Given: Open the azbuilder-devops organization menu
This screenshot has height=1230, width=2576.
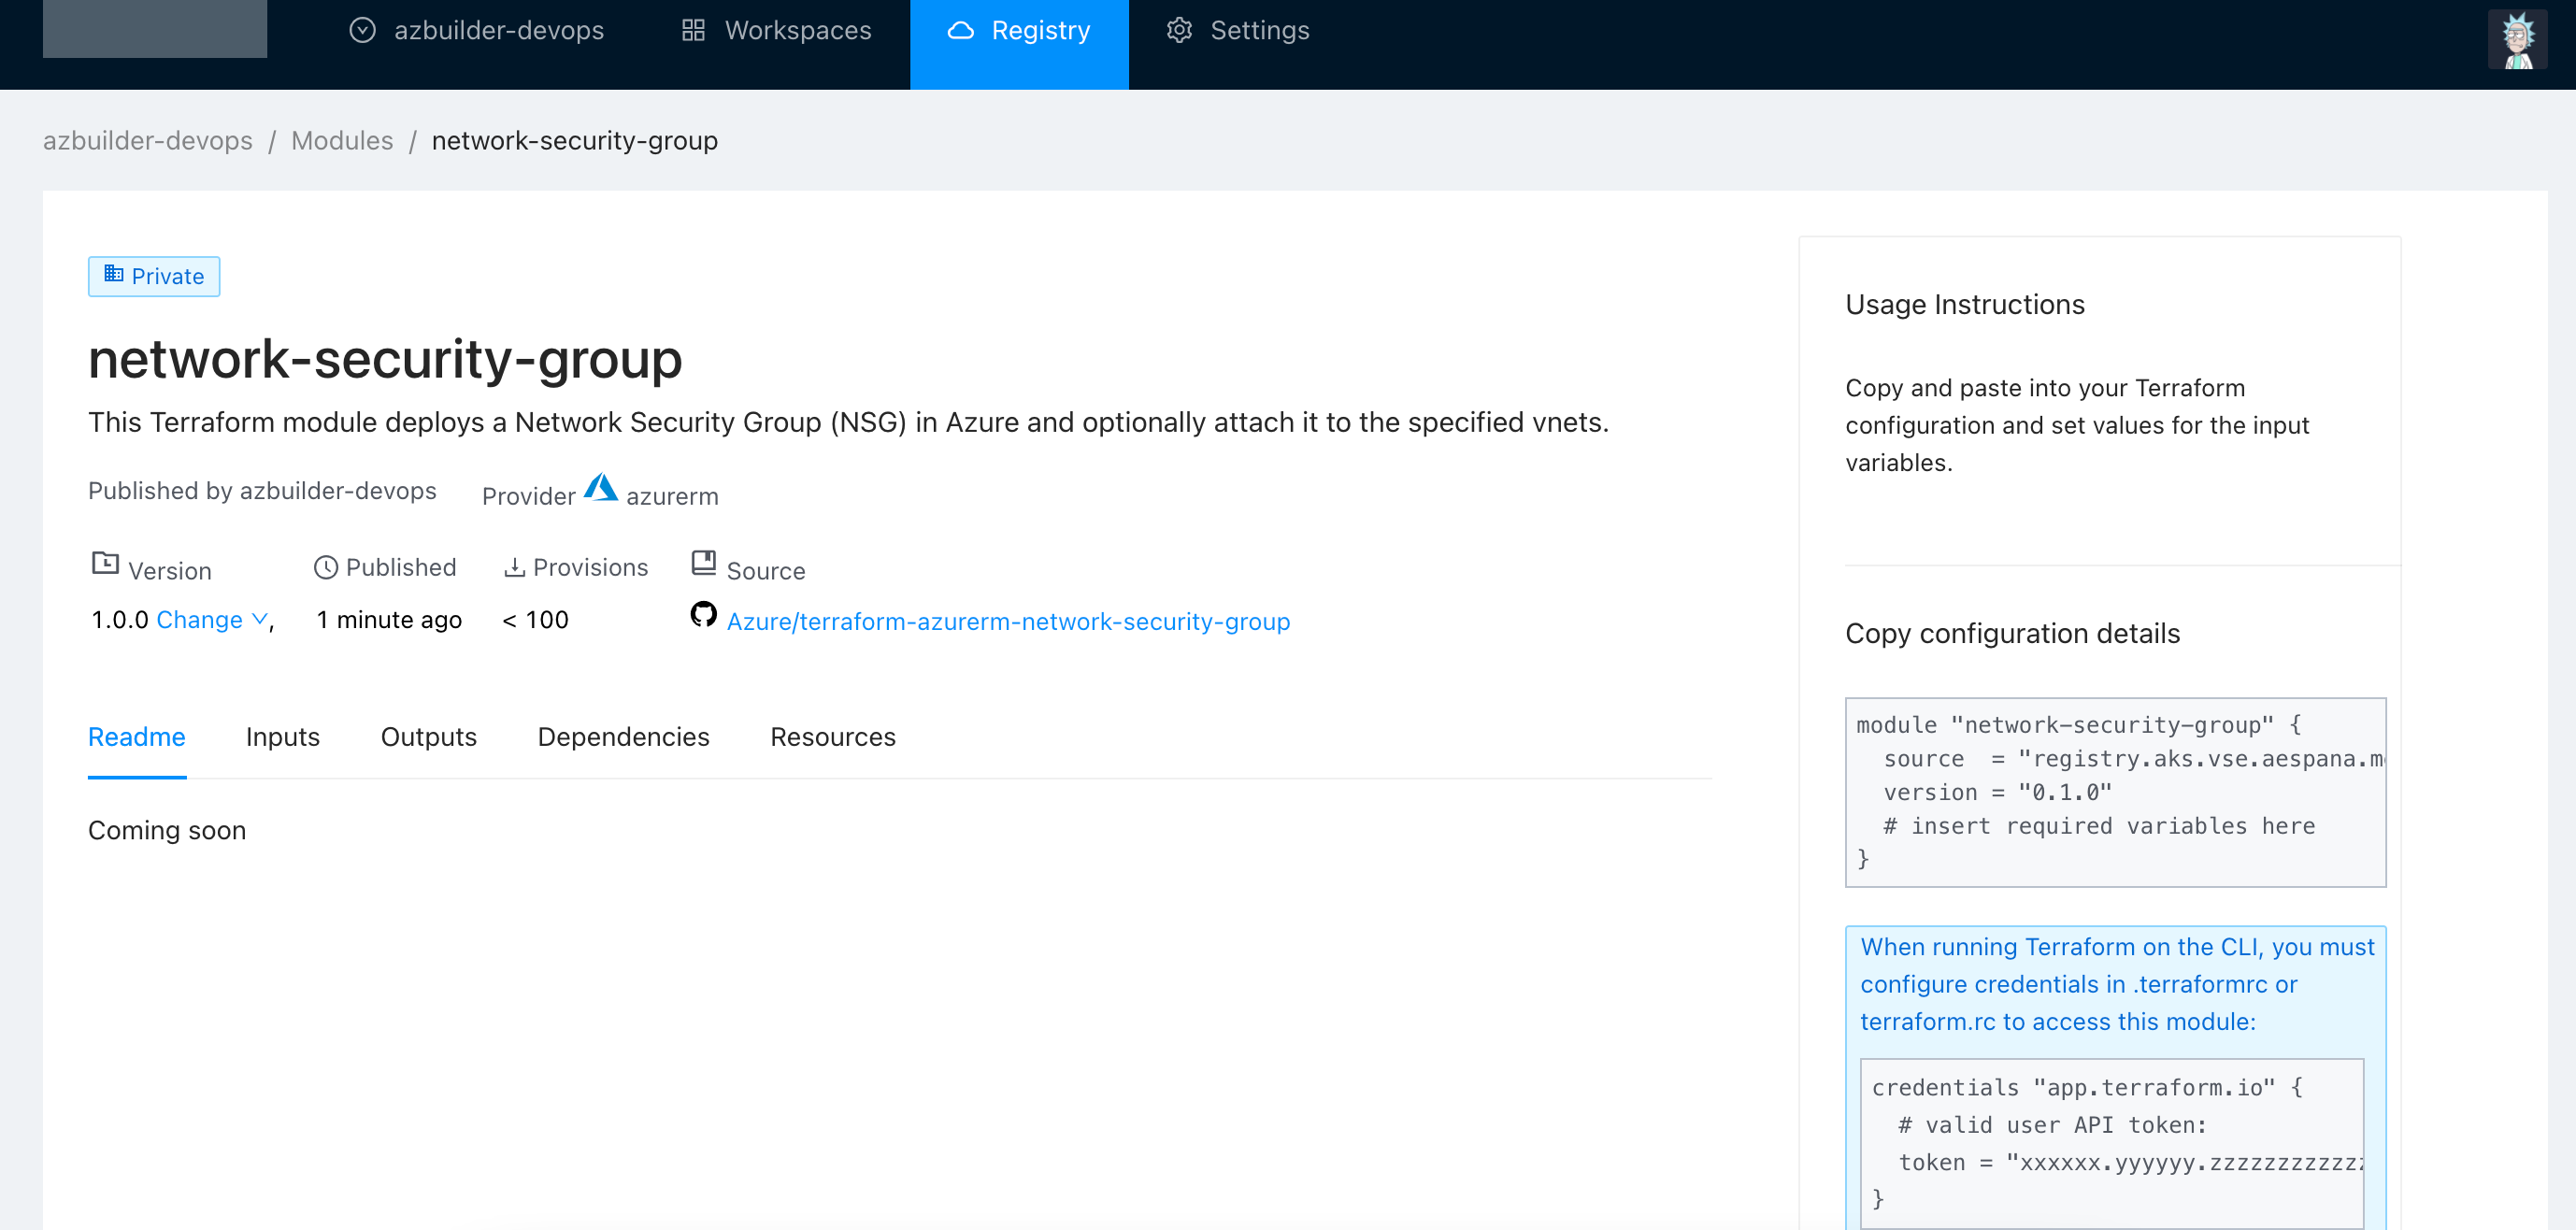Looking at the screenshot, I should point(477,30).
